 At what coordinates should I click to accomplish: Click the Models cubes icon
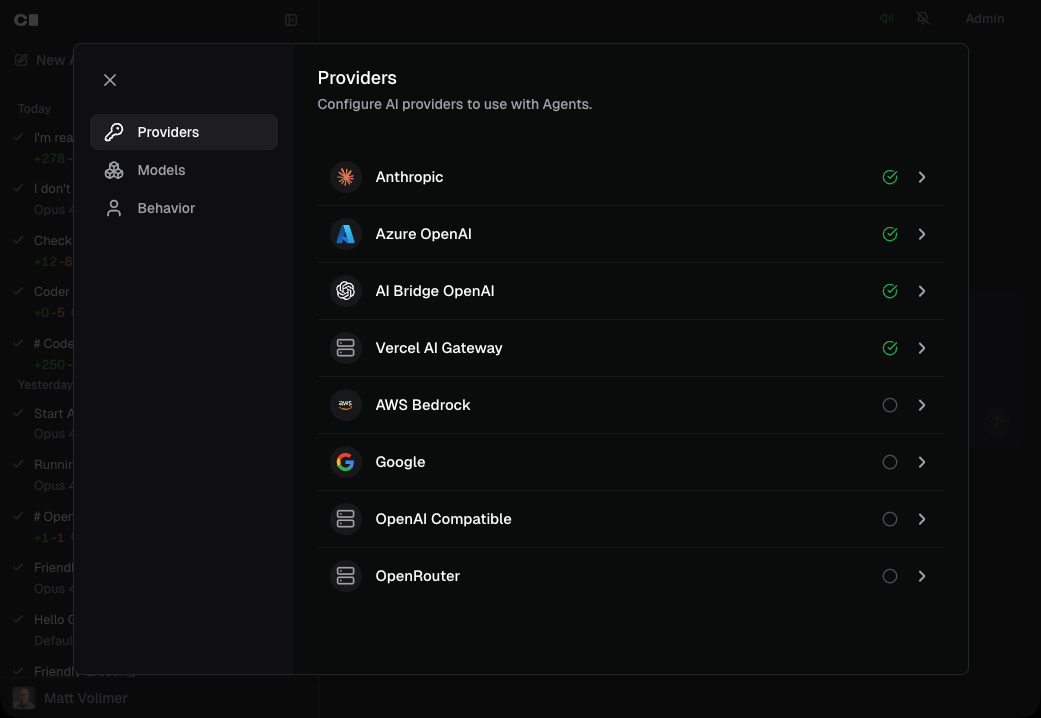pos(114,170)
